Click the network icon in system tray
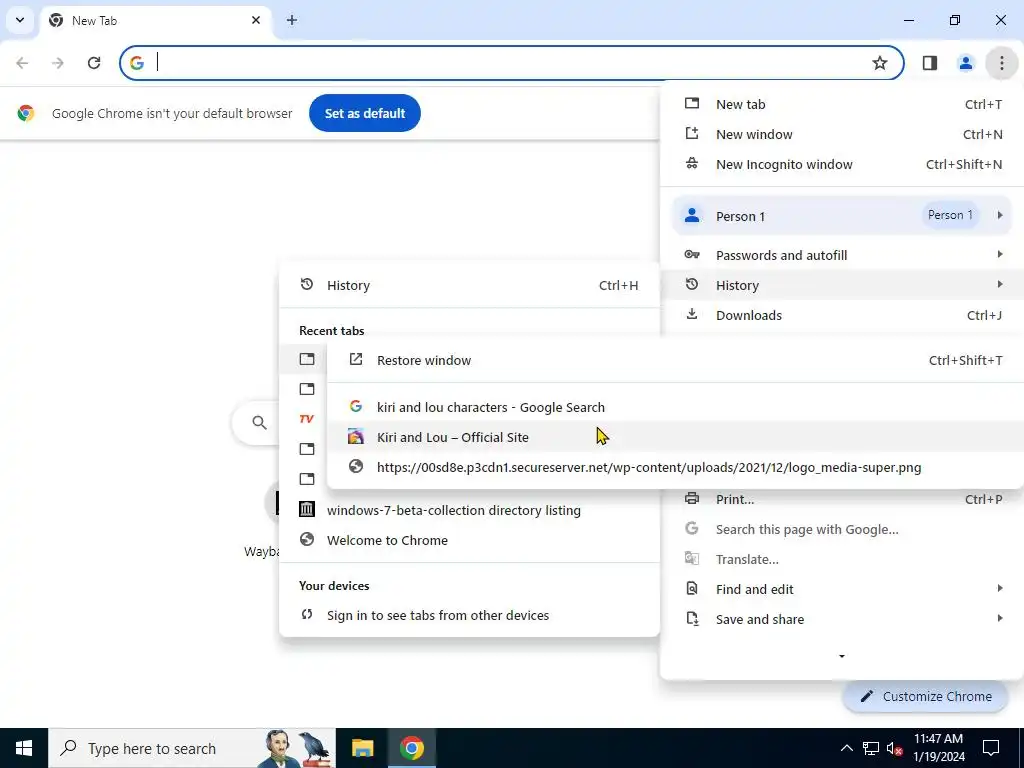 click(x=871, y=748)
